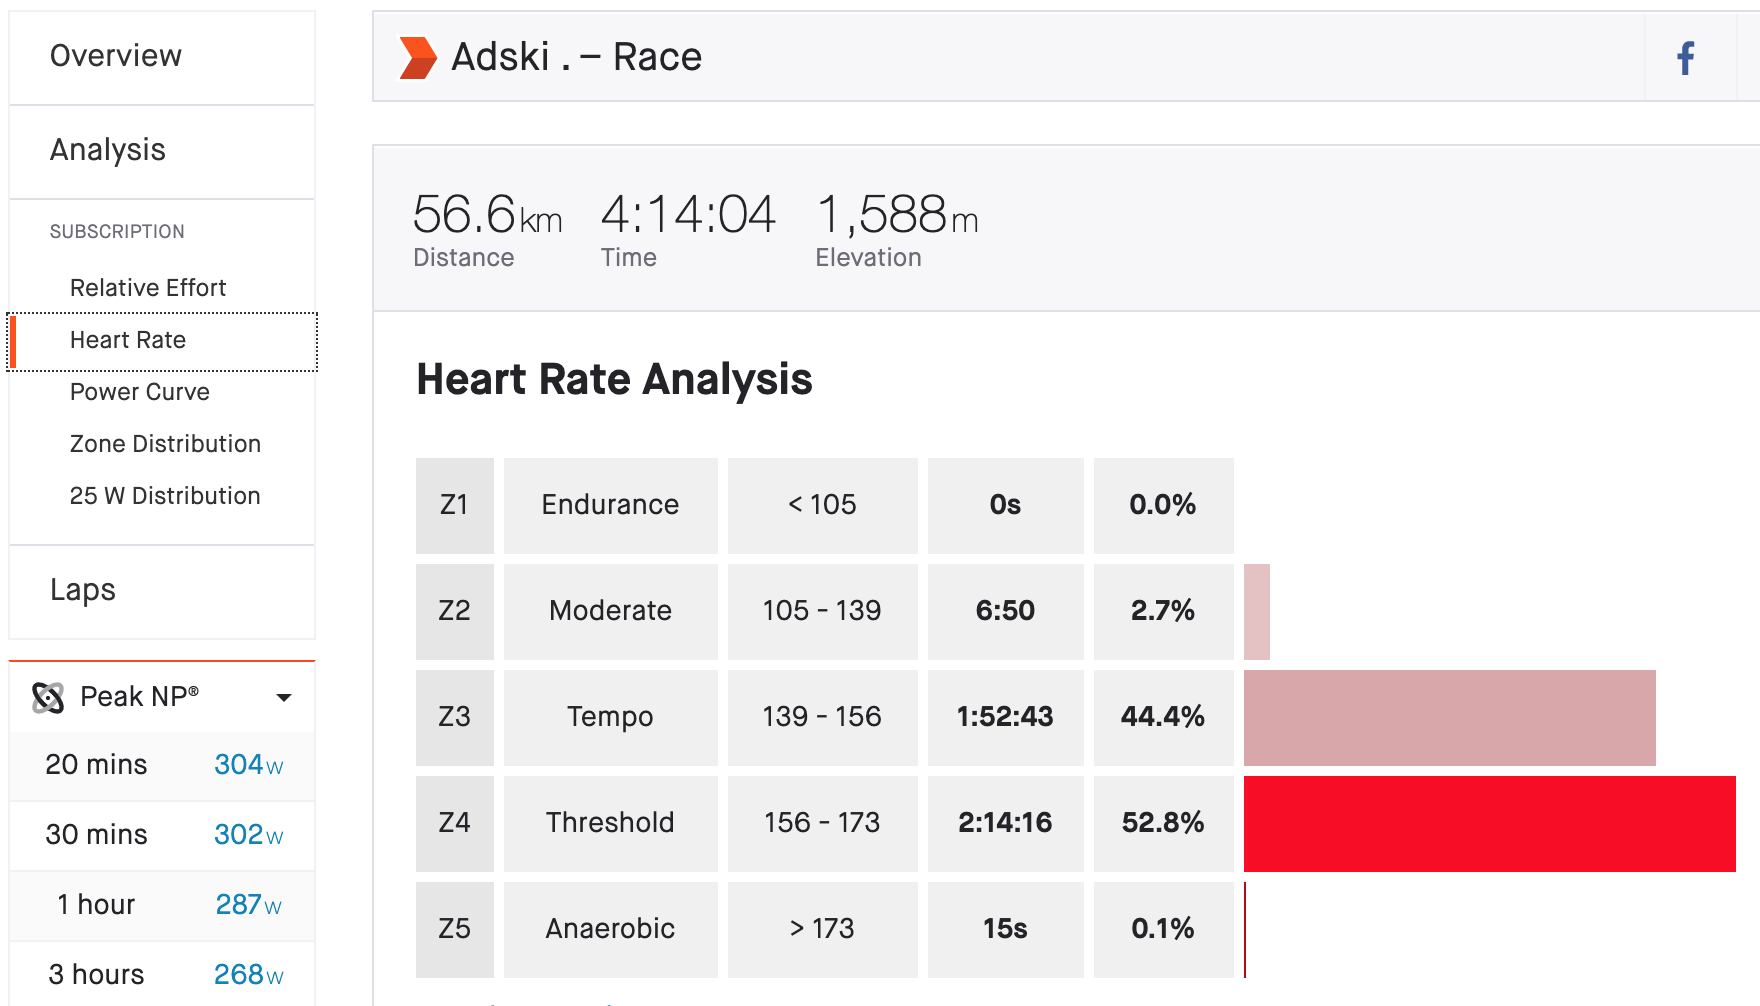Click the Facebook share icon

1686,58
